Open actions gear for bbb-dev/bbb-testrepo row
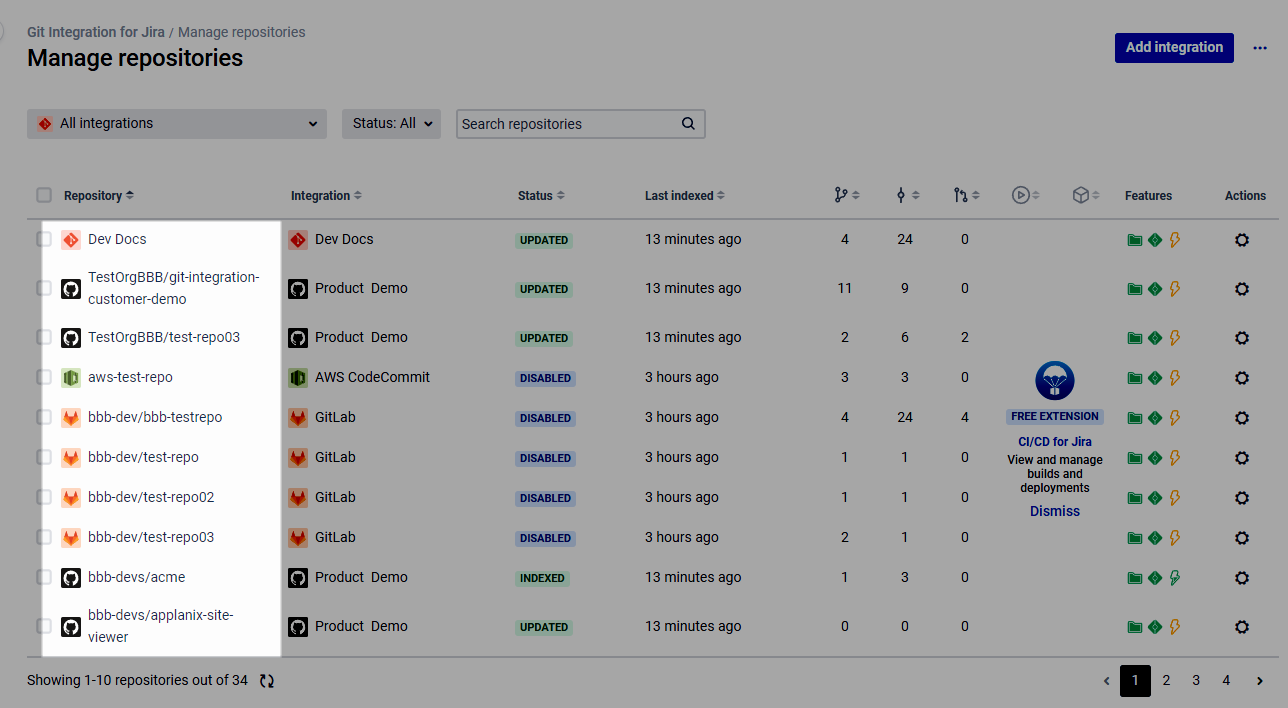This screenshot has width=1288, height=708. 1242,418
